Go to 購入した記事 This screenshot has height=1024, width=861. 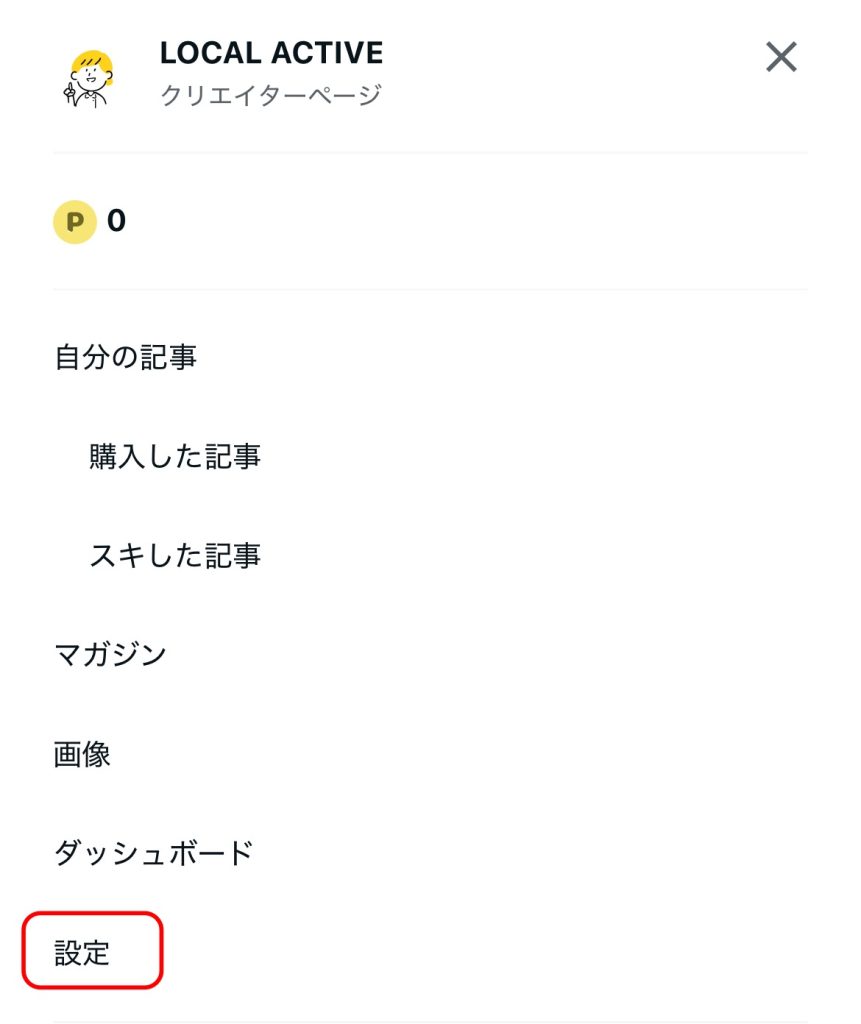(x=175, y=456)
